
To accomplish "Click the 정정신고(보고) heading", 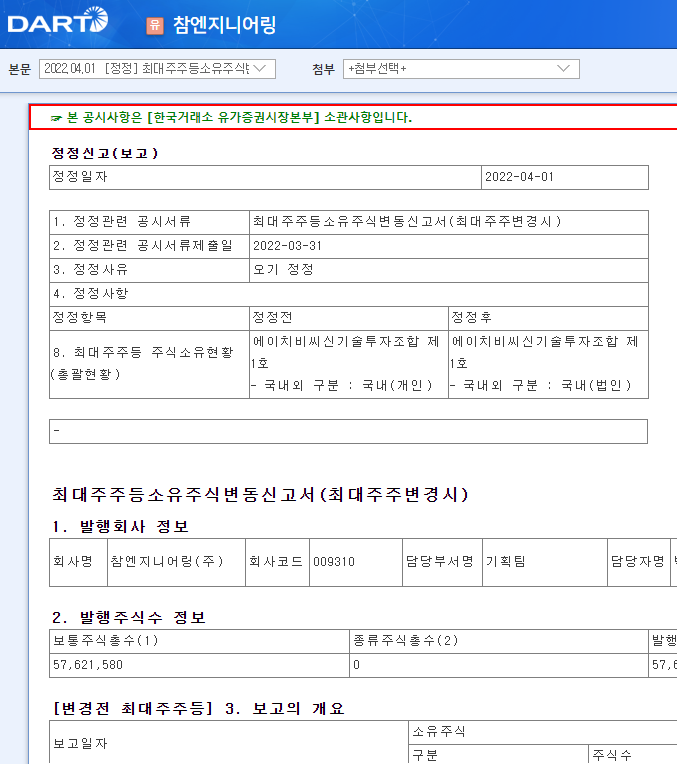I will [105, 153].
